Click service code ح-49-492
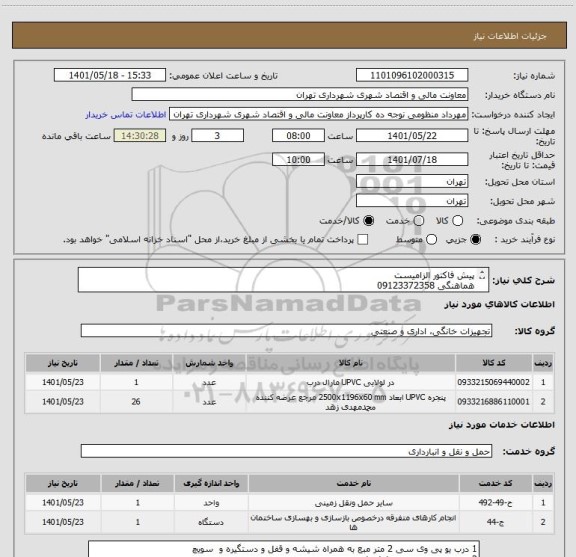 click(x=495, y=502)
